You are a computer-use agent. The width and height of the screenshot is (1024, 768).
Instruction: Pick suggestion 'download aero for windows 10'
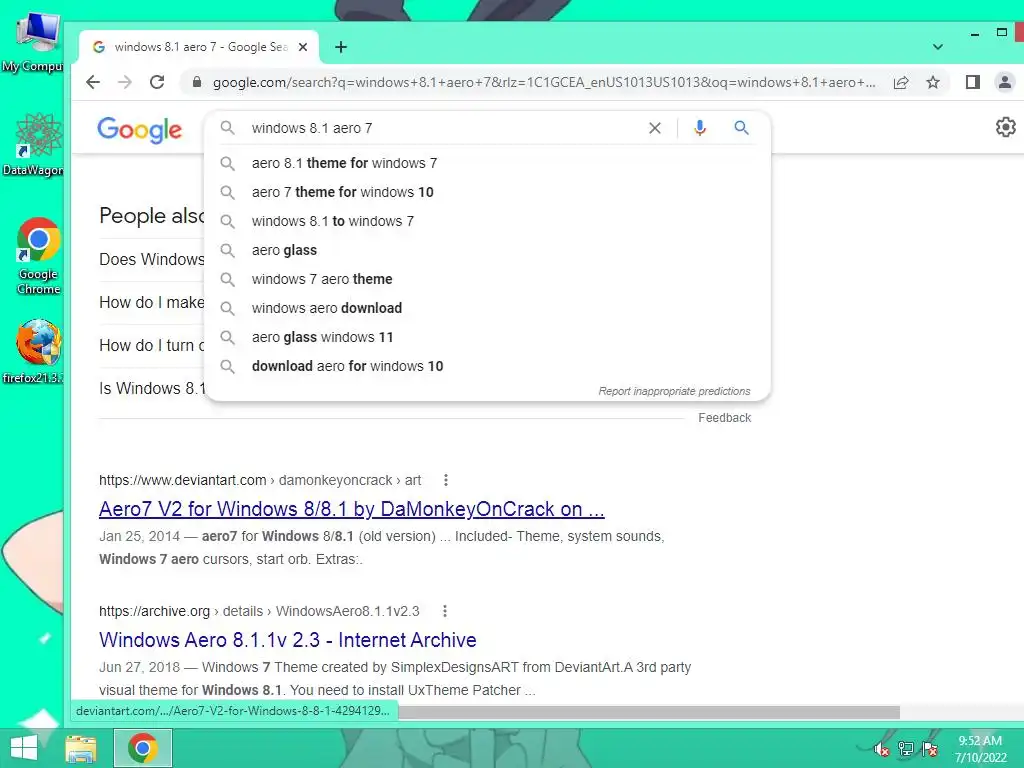pos(487,366)
